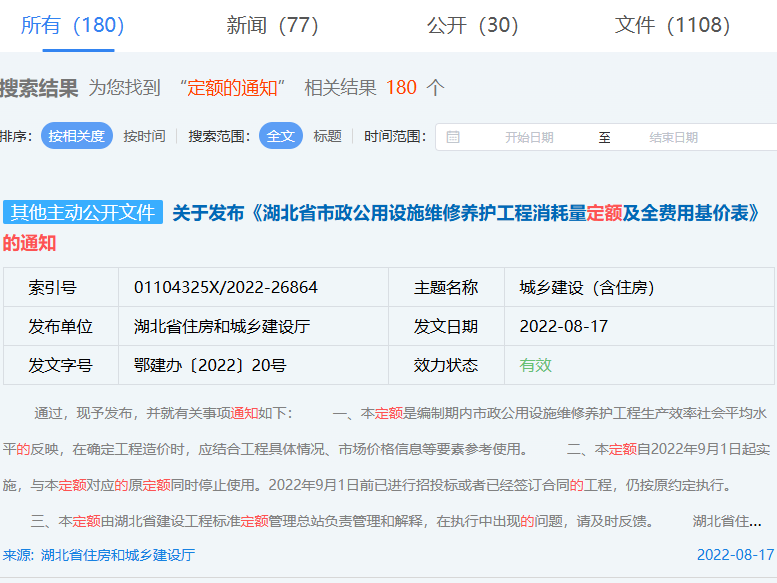
Task: Restrict search scope to 标题
Action: [x=327, y=136]
